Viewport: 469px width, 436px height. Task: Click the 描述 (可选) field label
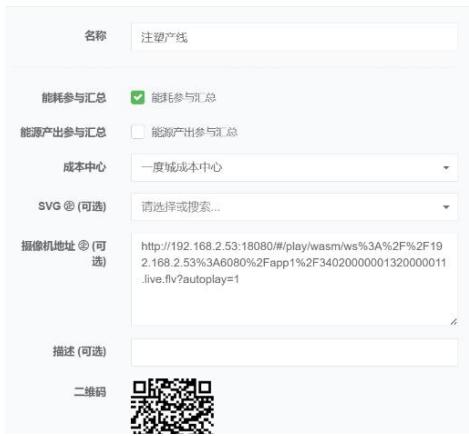(x=79, y=351)
